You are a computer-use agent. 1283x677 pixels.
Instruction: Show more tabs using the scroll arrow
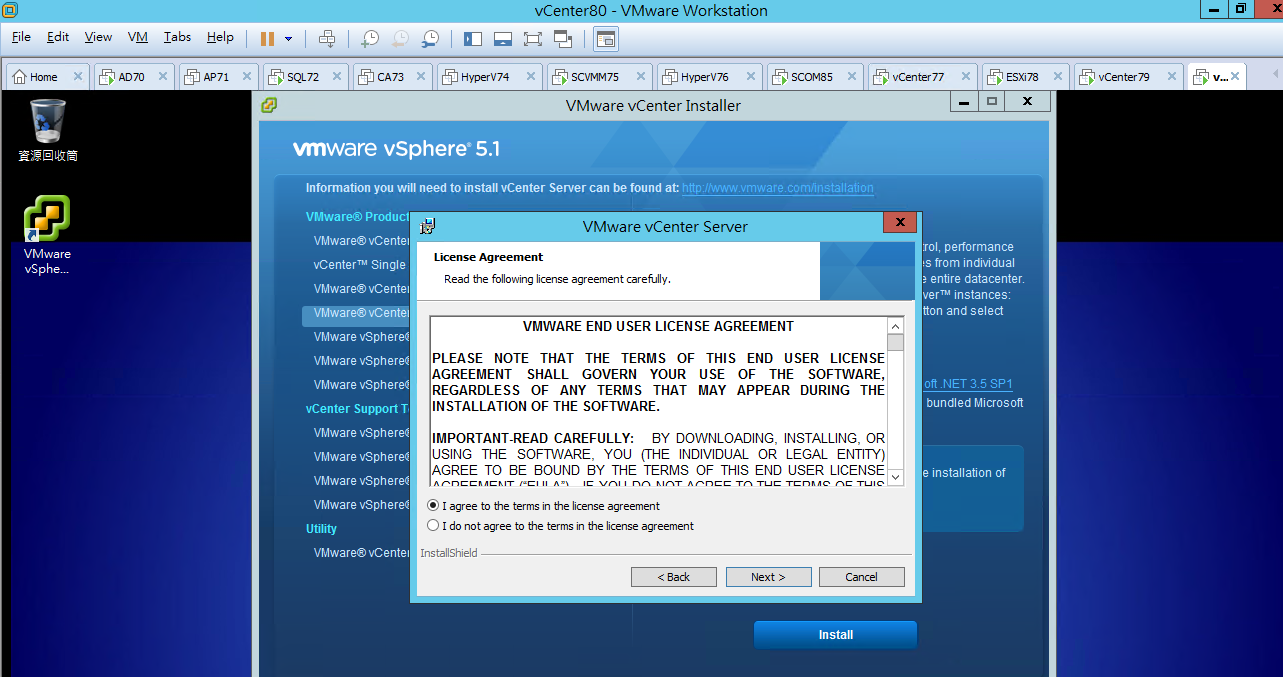1274,76
